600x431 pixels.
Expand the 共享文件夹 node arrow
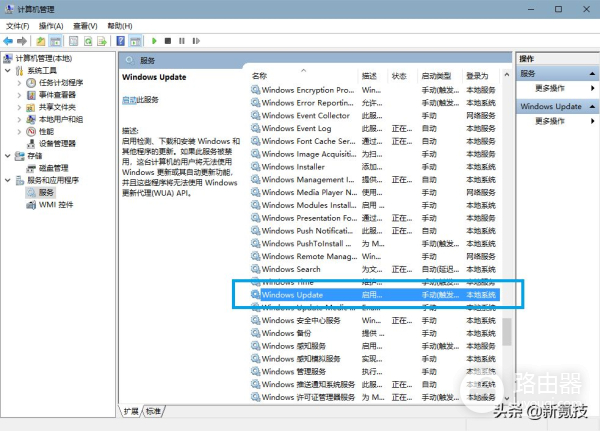(x=19, y=107)
